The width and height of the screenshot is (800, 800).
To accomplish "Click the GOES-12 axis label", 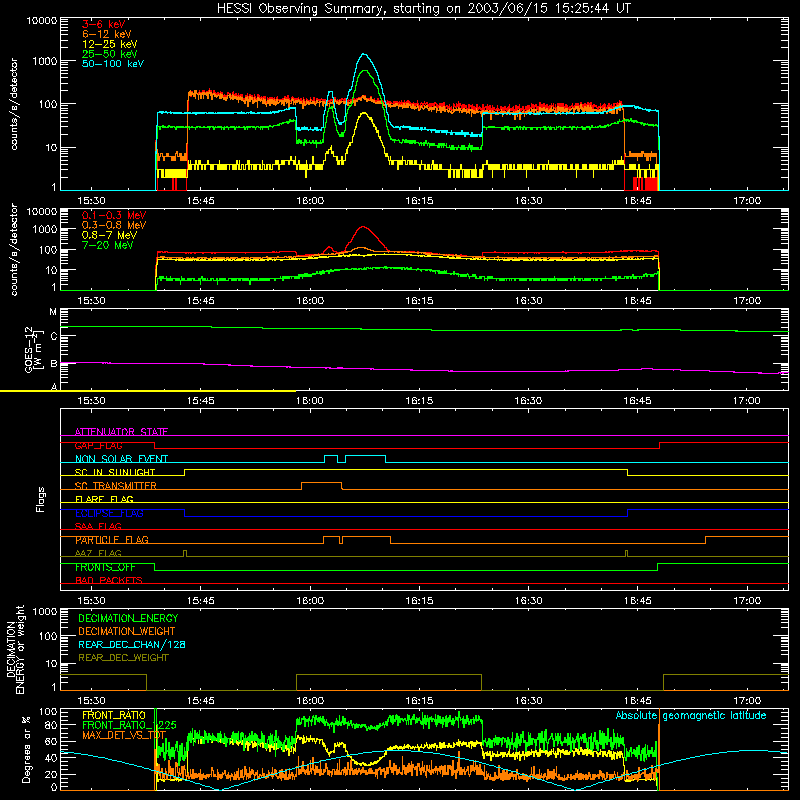I will 32,350.
